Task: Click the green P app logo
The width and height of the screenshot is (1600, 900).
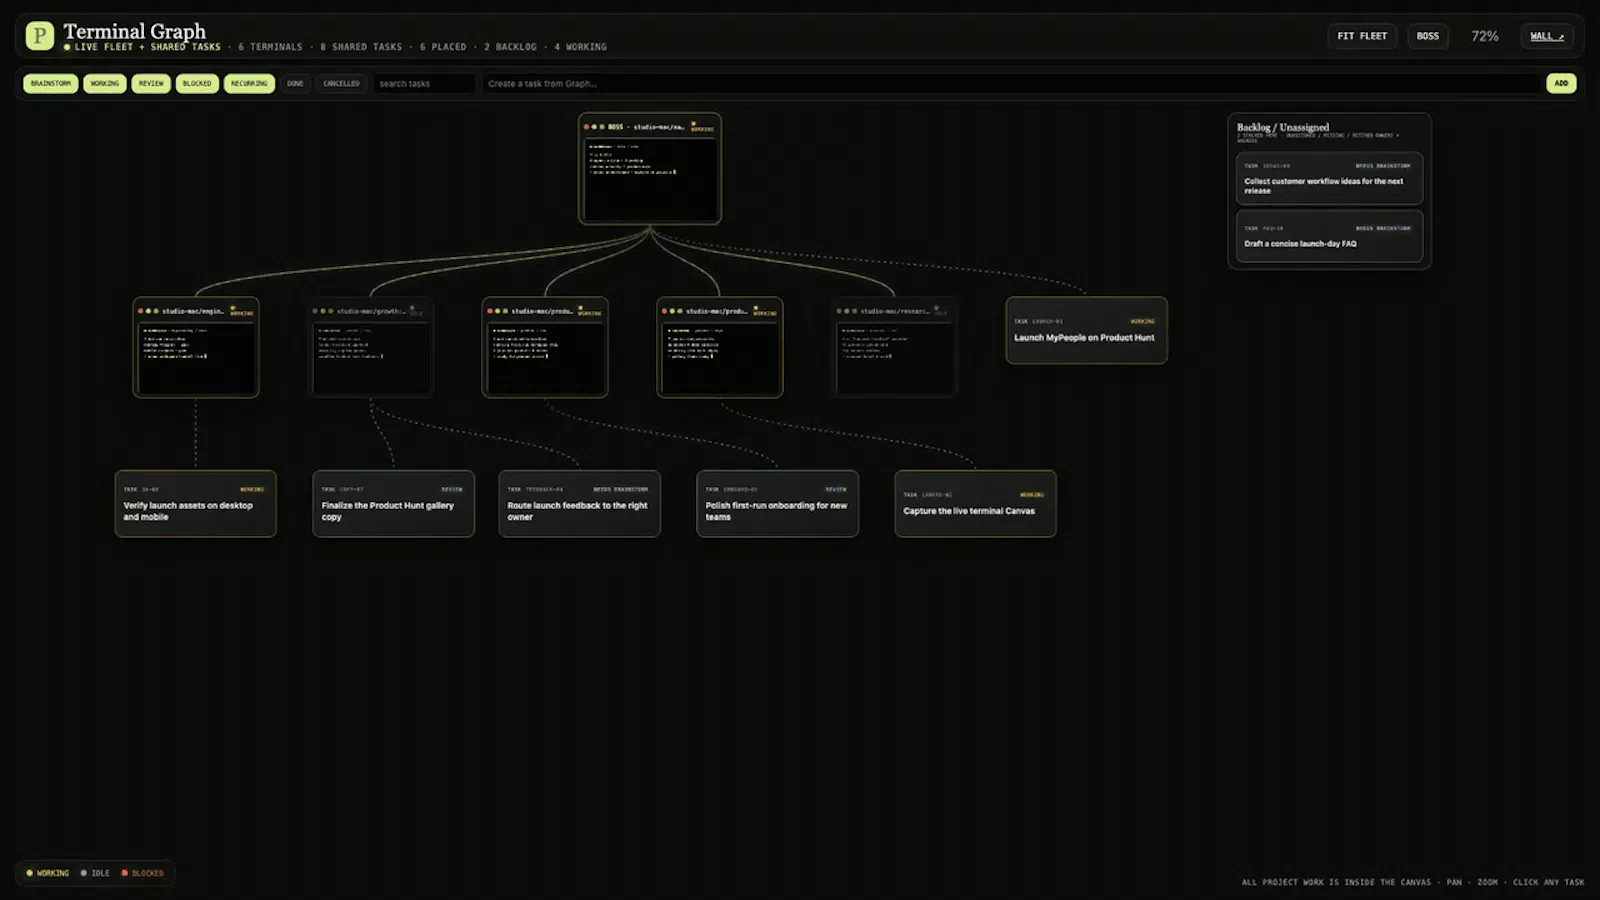Action: [39, 36]
